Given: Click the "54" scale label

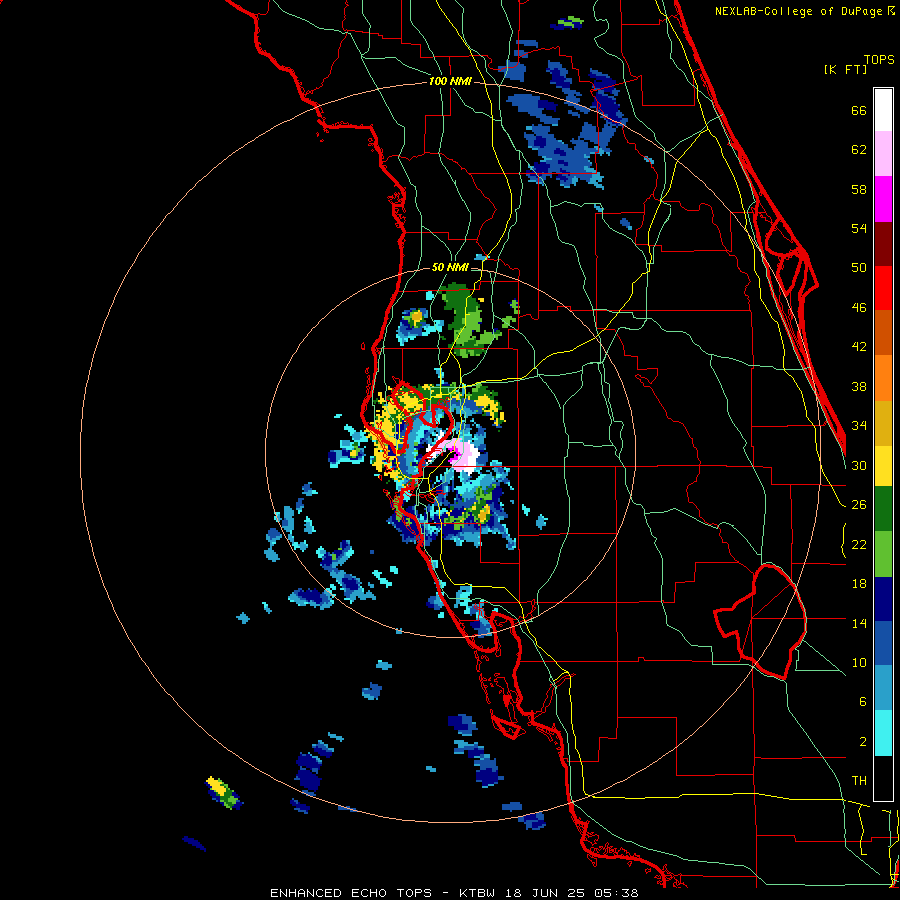Looking at the screenshot, I should [x=859, y=229].
